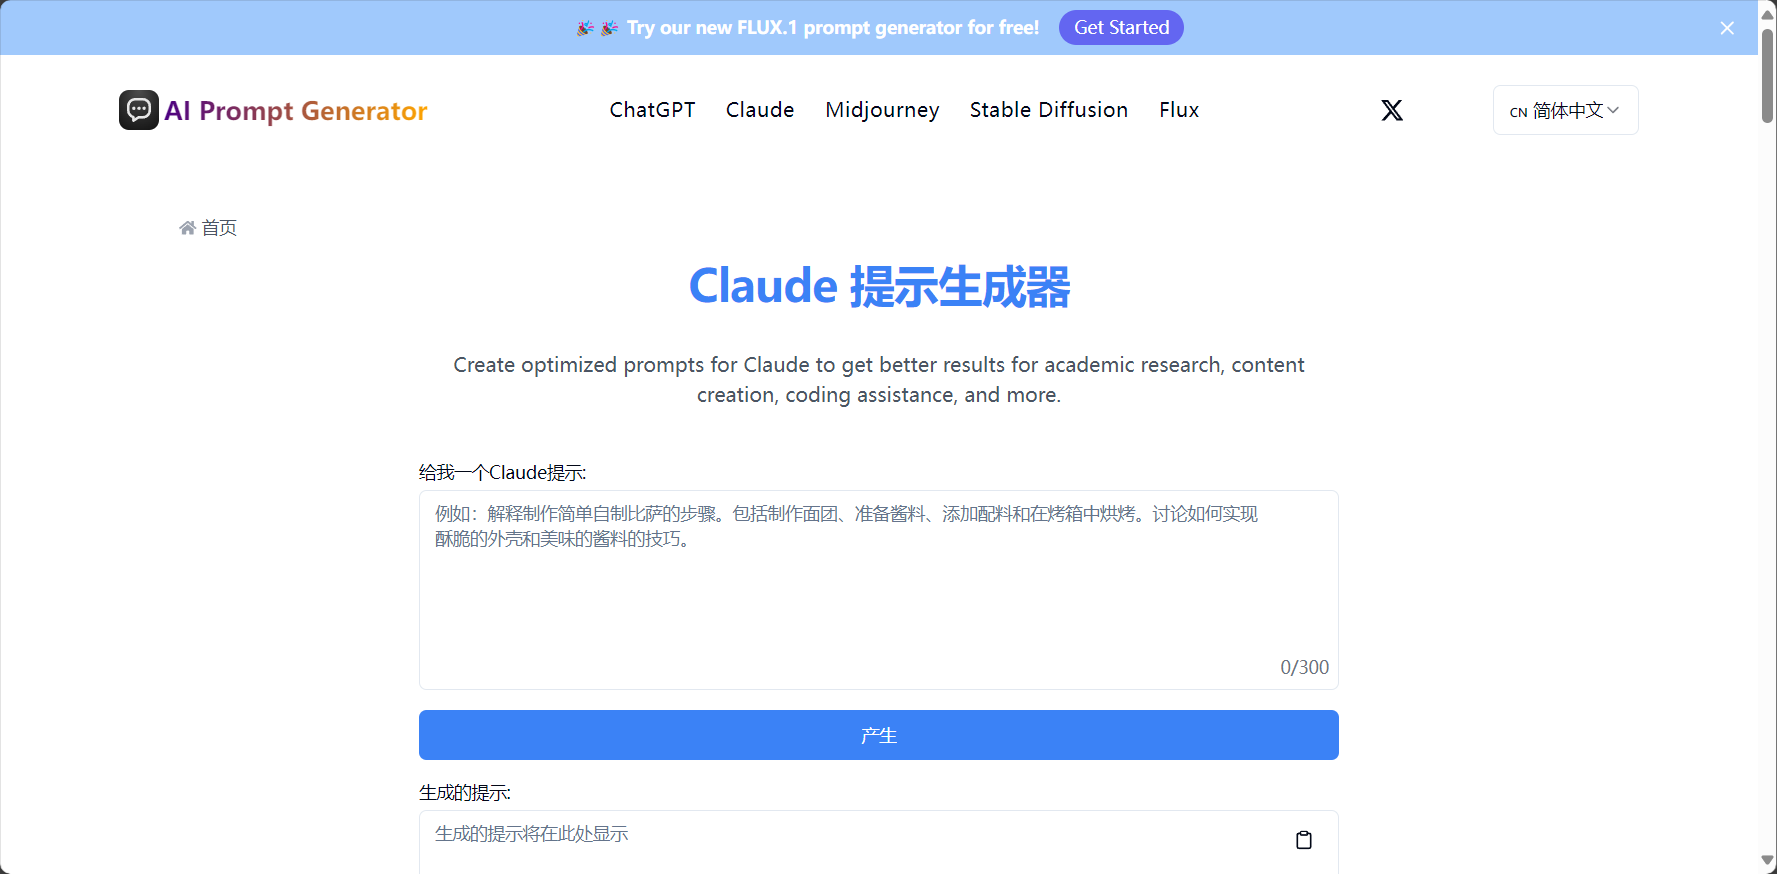Open the ChatGPT nav item

coord(652,110)
